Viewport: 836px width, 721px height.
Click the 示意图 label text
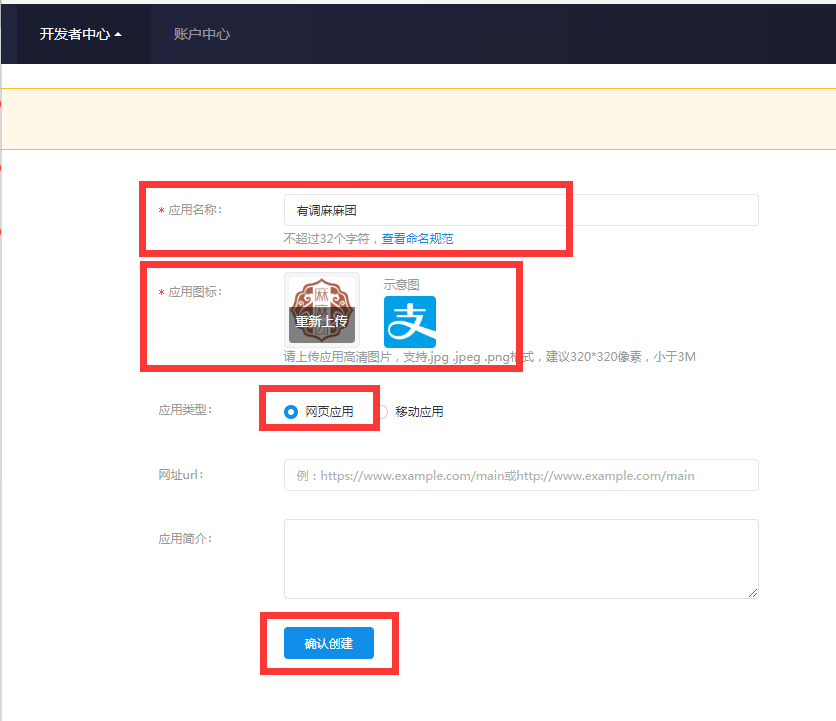click(x=401, y=285)
